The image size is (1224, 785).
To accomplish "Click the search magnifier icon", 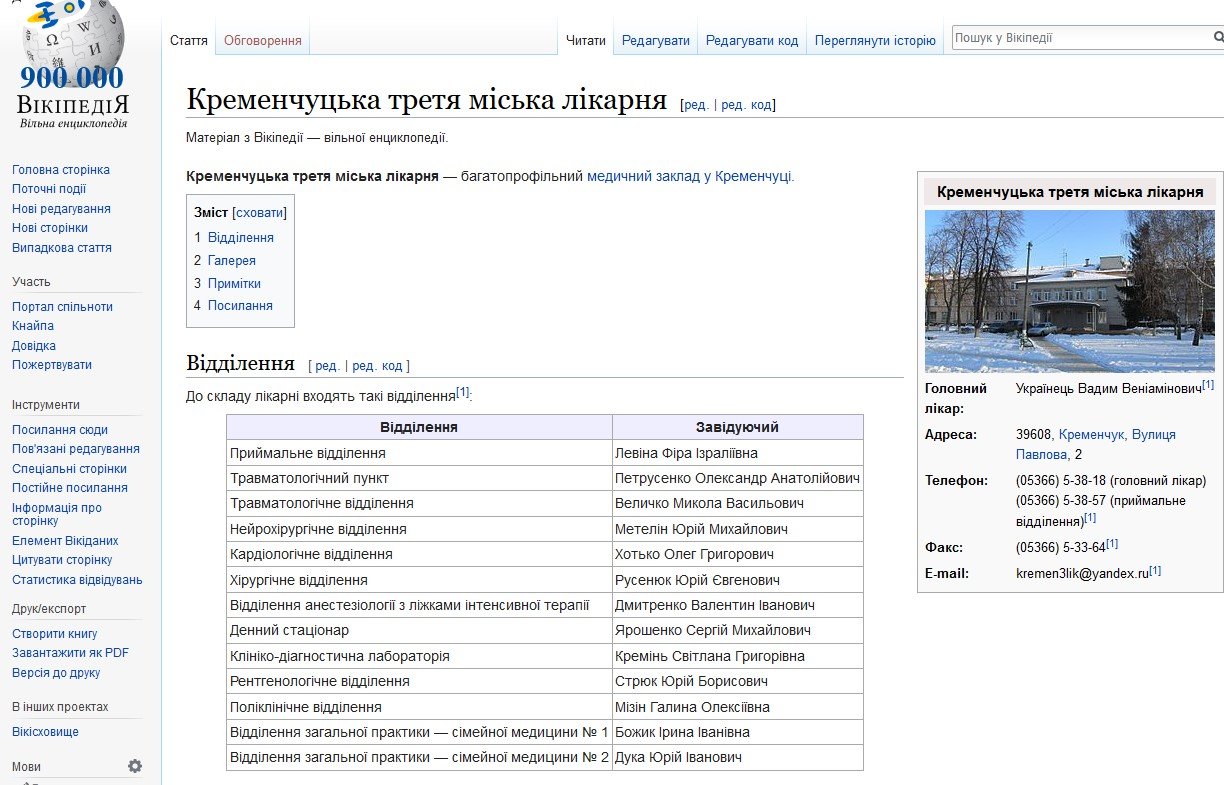I will click(x=1217, y=39).
